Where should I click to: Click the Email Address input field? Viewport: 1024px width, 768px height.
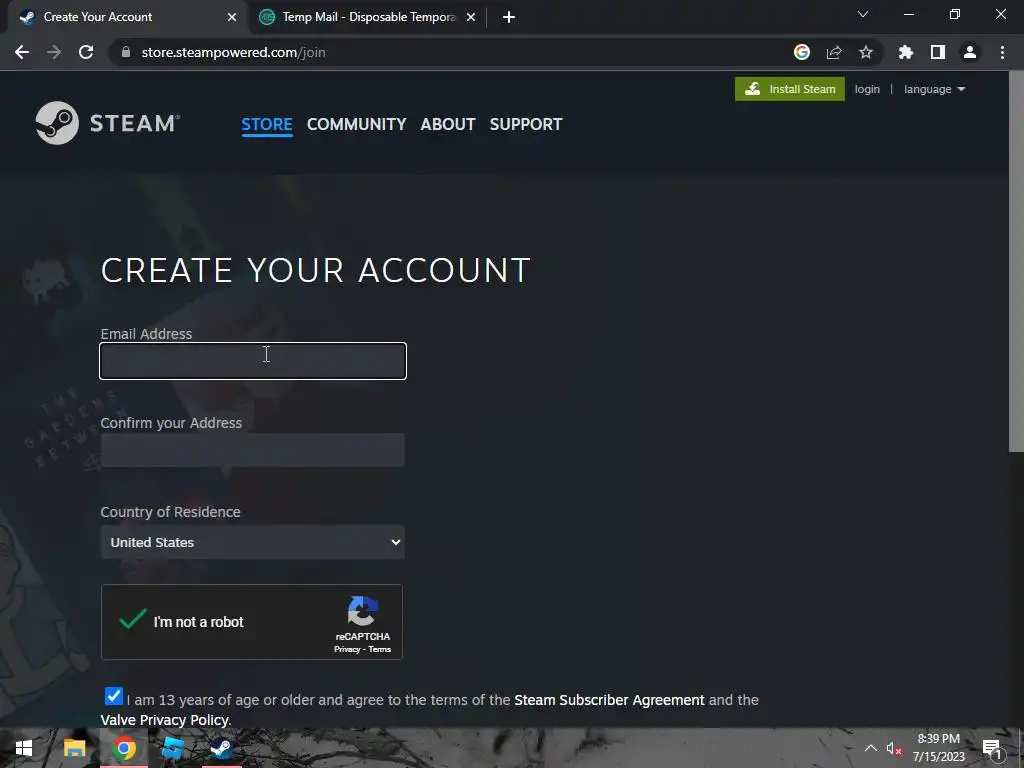[253, 361]
